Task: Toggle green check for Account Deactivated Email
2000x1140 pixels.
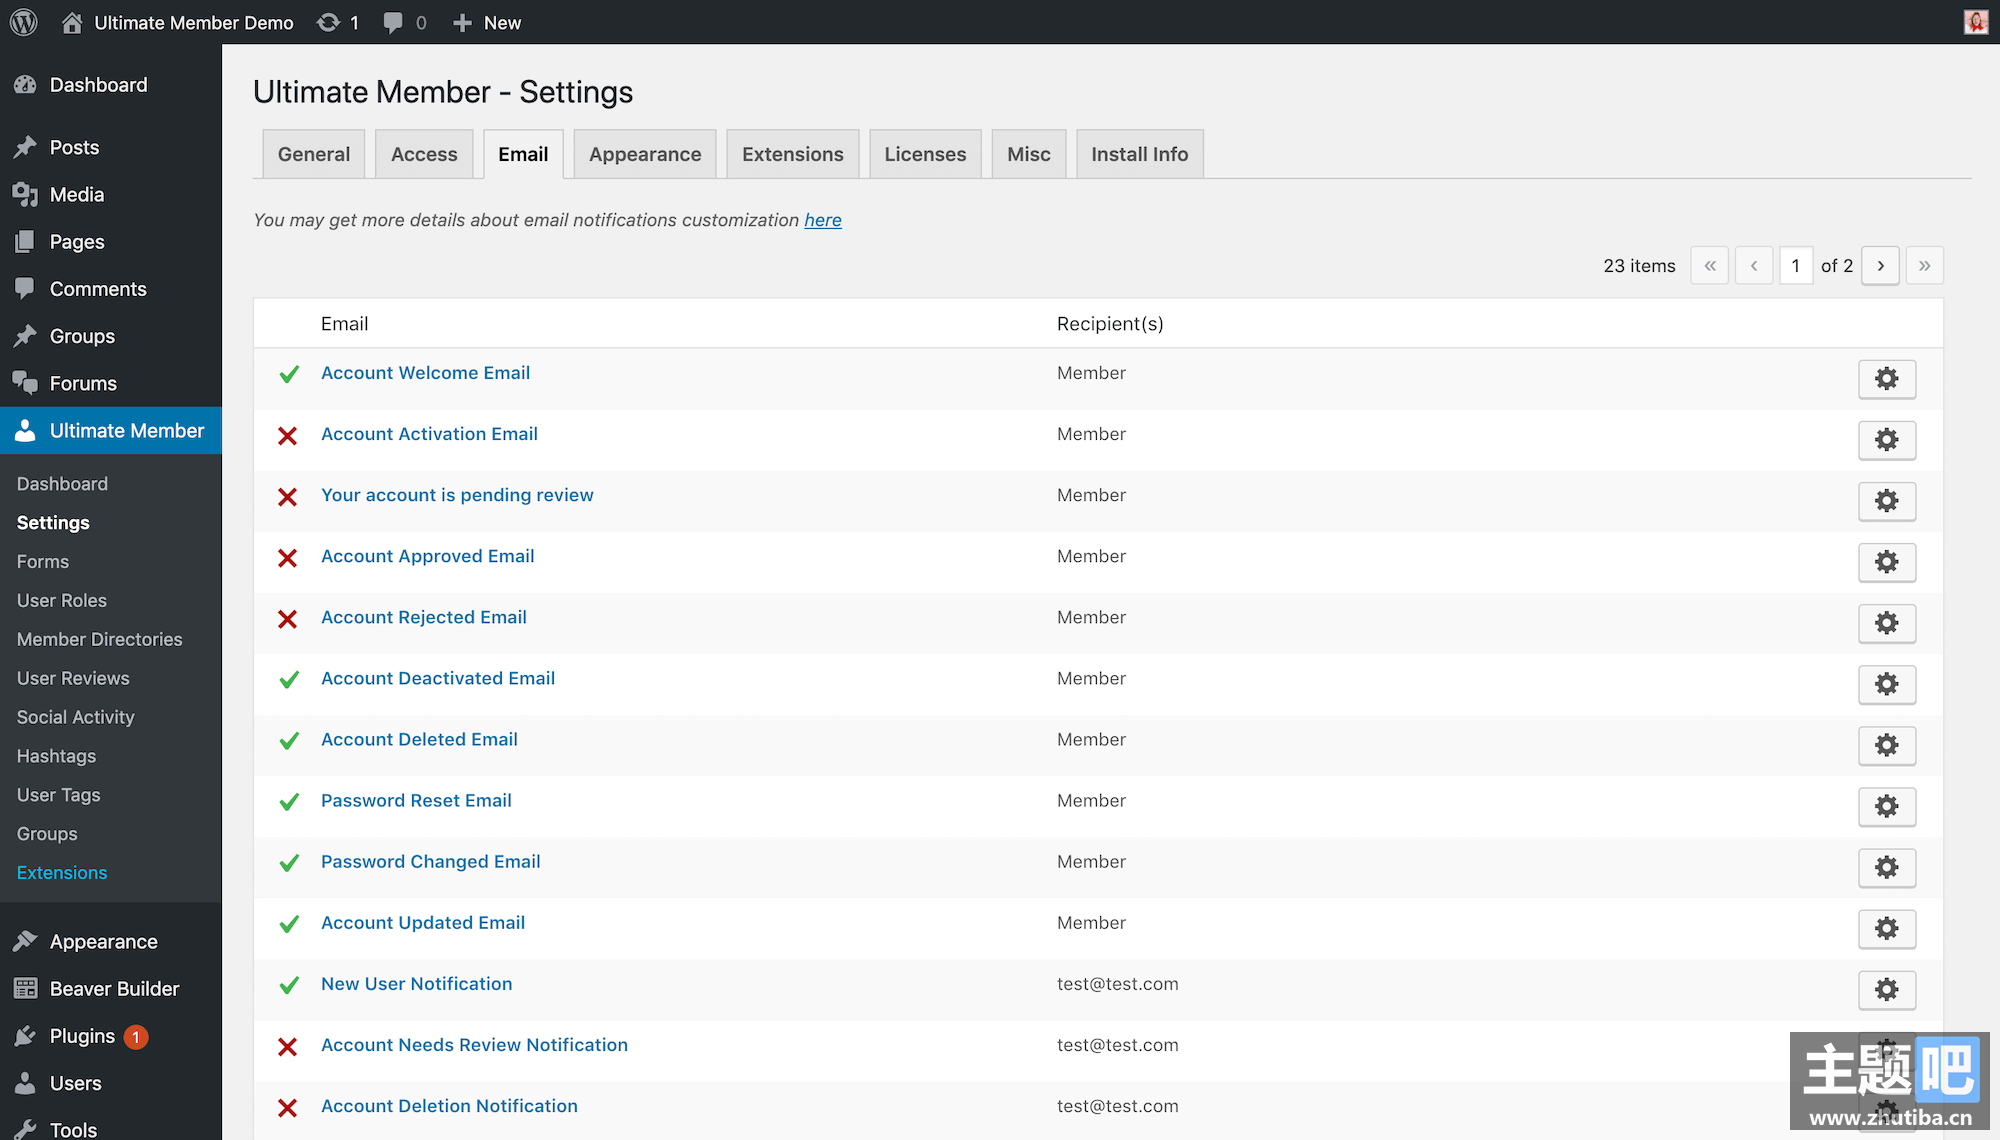Action: coord(289,680)
